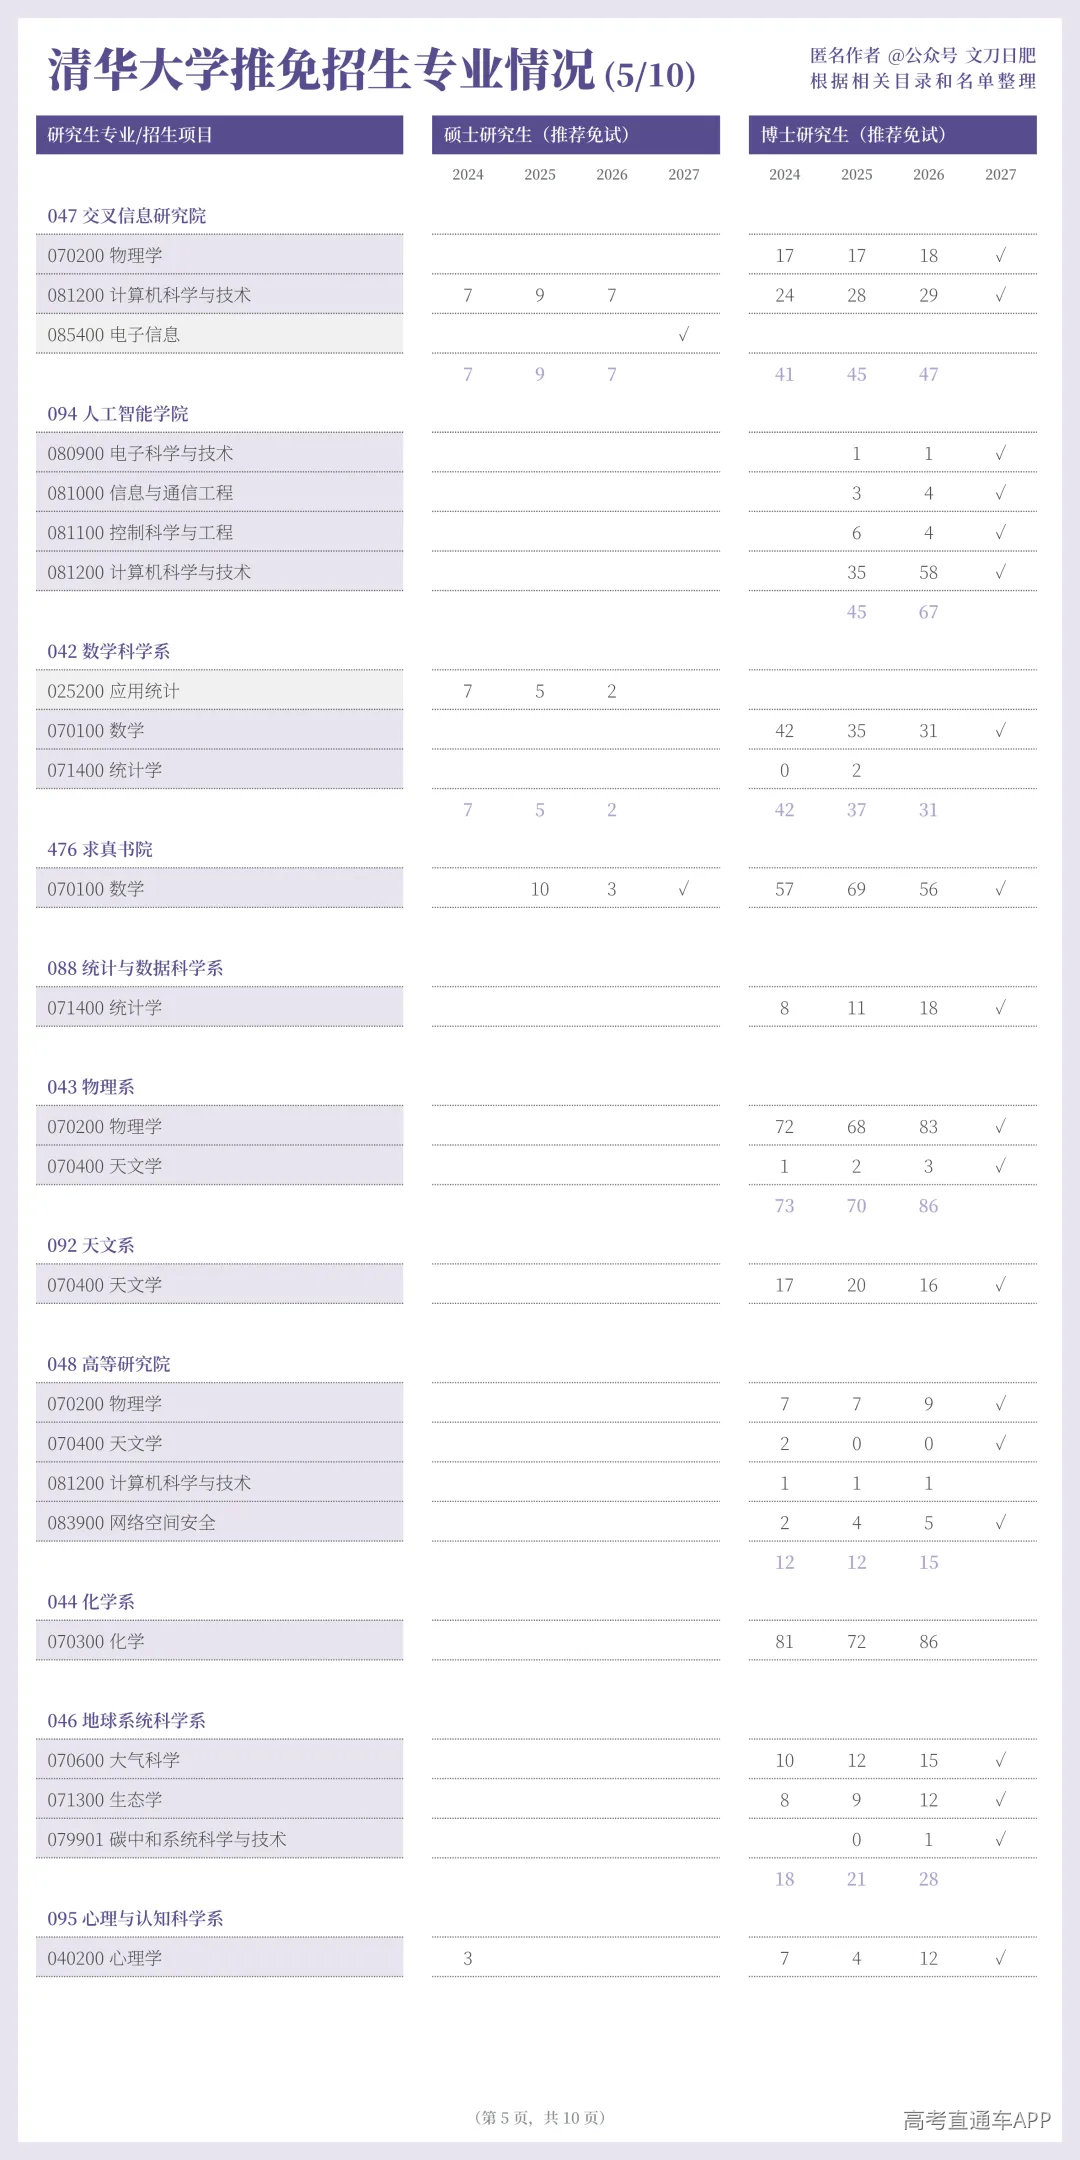Select the 083900 网络空间安全 row
Viewport: 1080px width, 2160px height.
(219, 1522)
